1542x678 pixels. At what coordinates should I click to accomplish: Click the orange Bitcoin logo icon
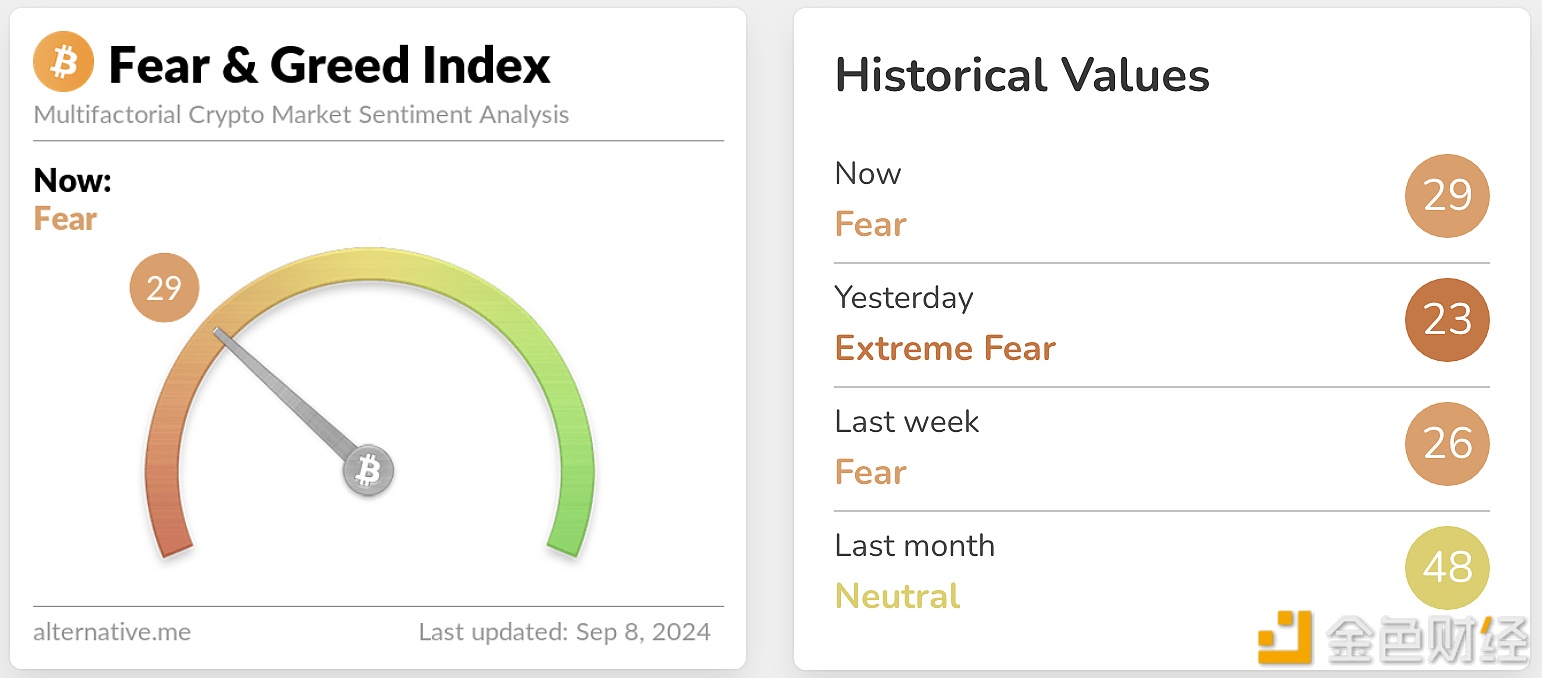(x=63, y=62)
